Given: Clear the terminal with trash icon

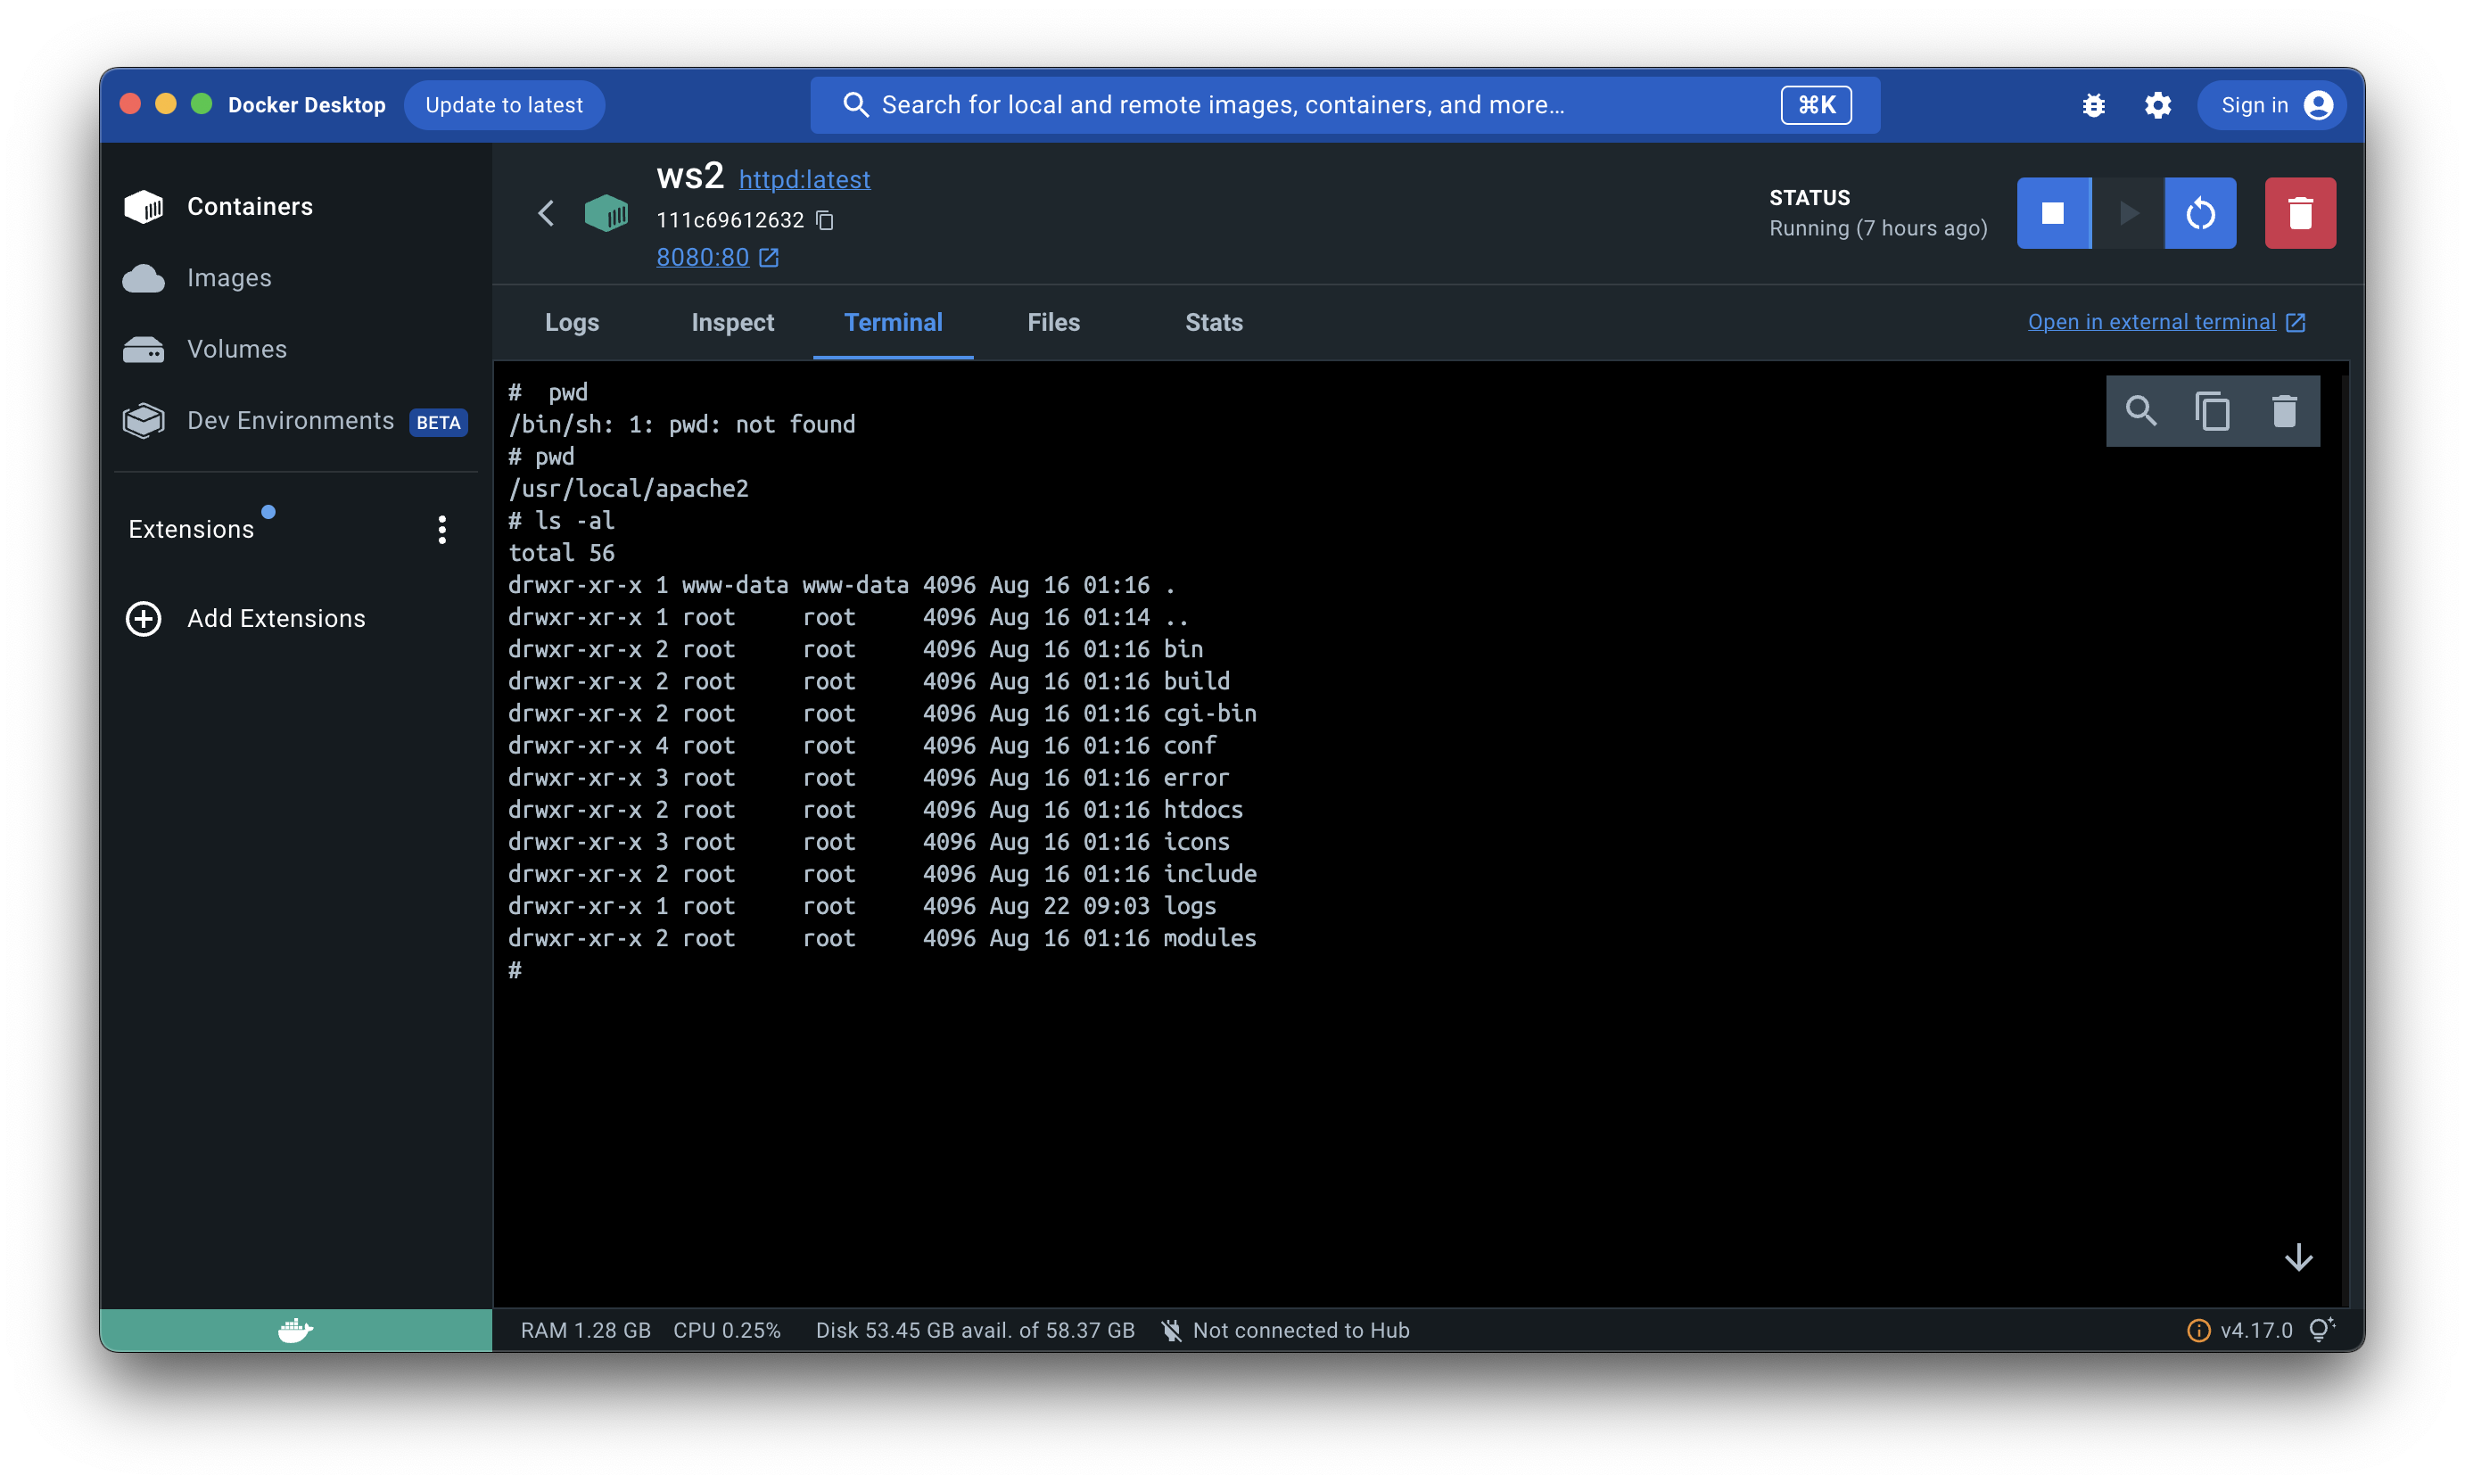Looking at the screenshot, I should coord(2284,411).
